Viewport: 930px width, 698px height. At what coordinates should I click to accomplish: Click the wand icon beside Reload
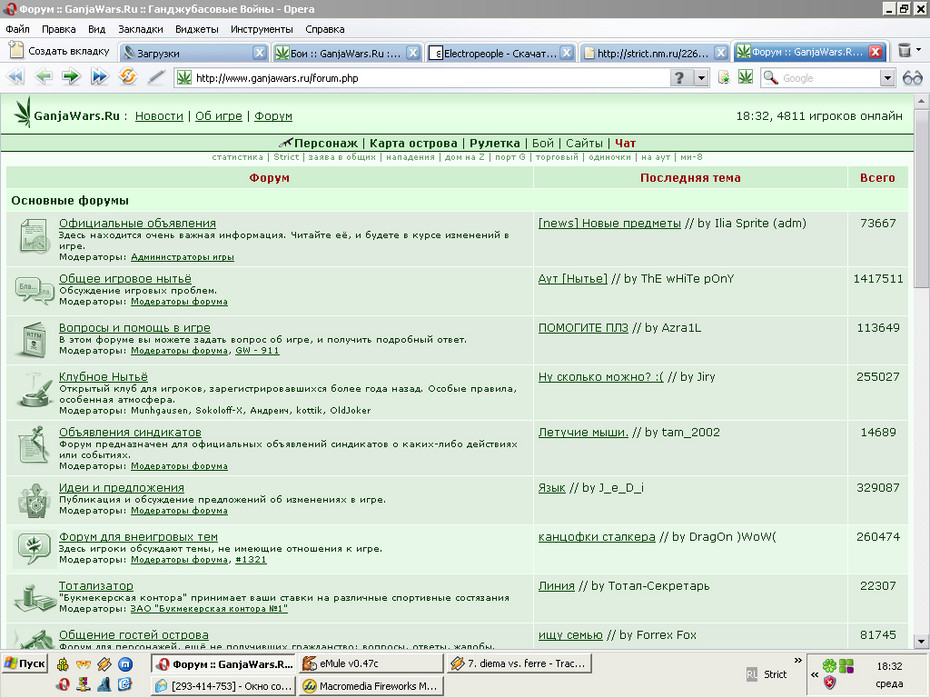pos(156,77)
